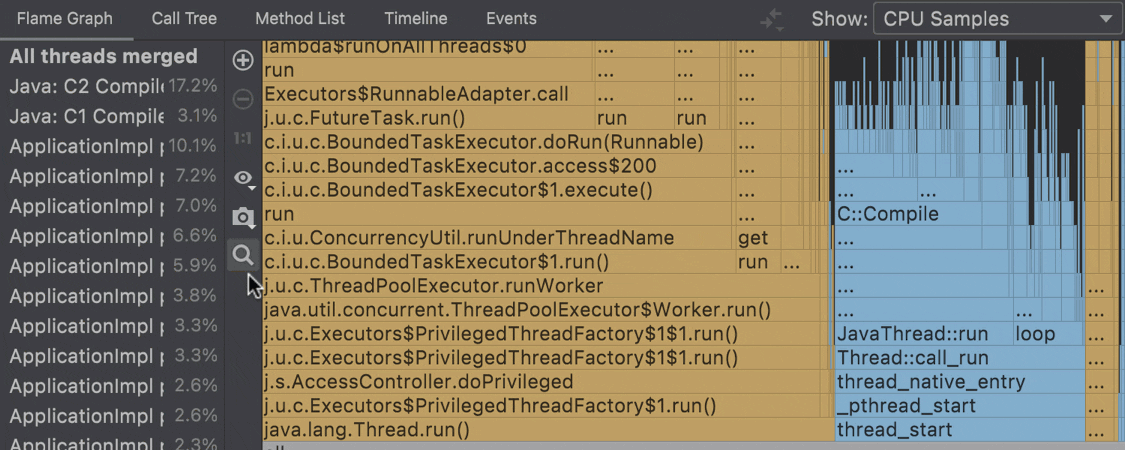The image size is (1125, 450).
Task: Select the Java: C2 Compiler thread 17.2%
Action: point(111,86)
